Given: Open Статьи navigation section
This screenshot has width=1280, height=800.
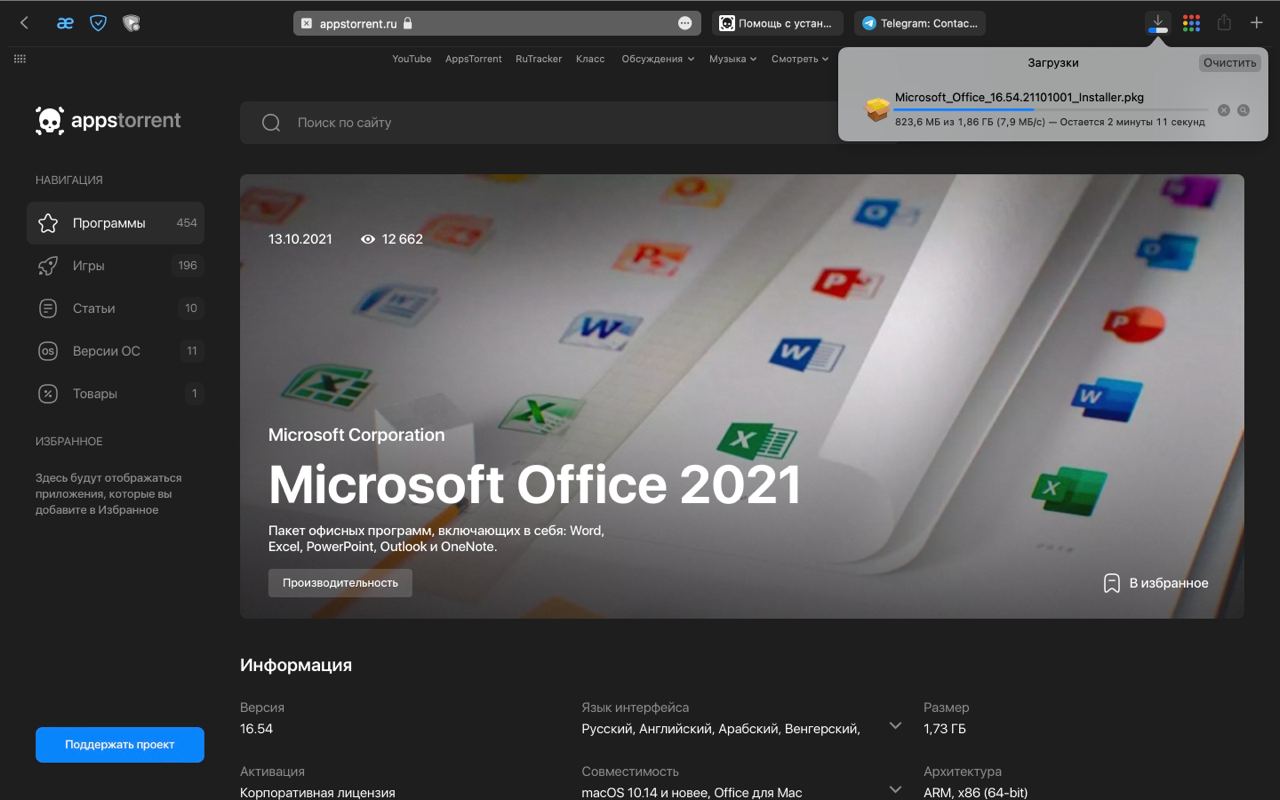Looking at the screenshot, I should tap(116, 308).
